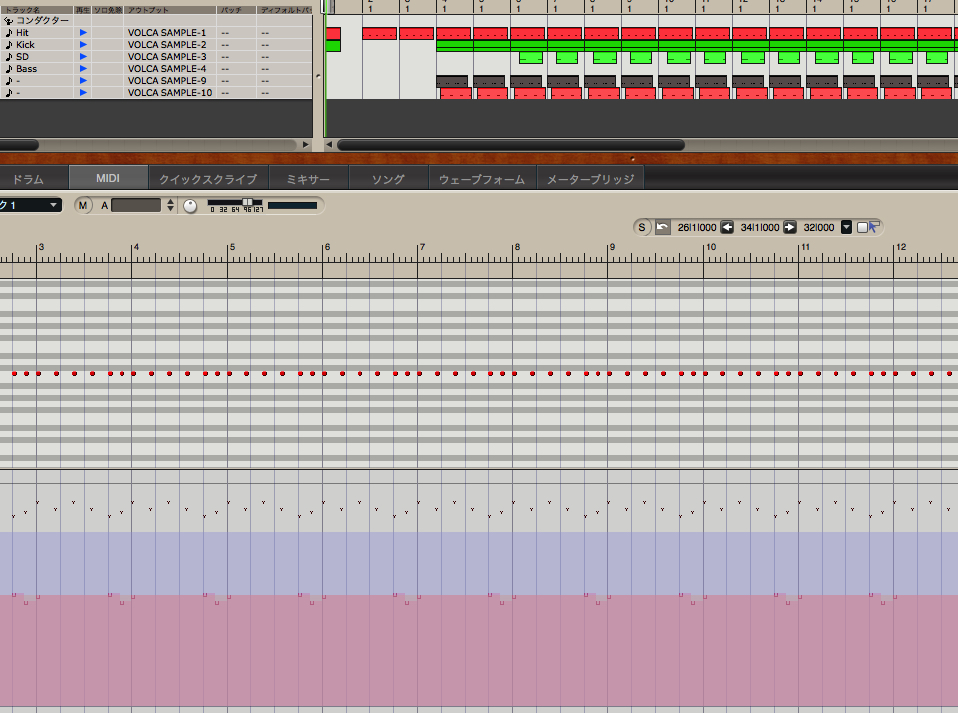Image resolution: width=958 pixels, height=713 pixels.
Task: Toggle play-enable for the VOLCA SAMPLE-9 track
Action: 83,81
